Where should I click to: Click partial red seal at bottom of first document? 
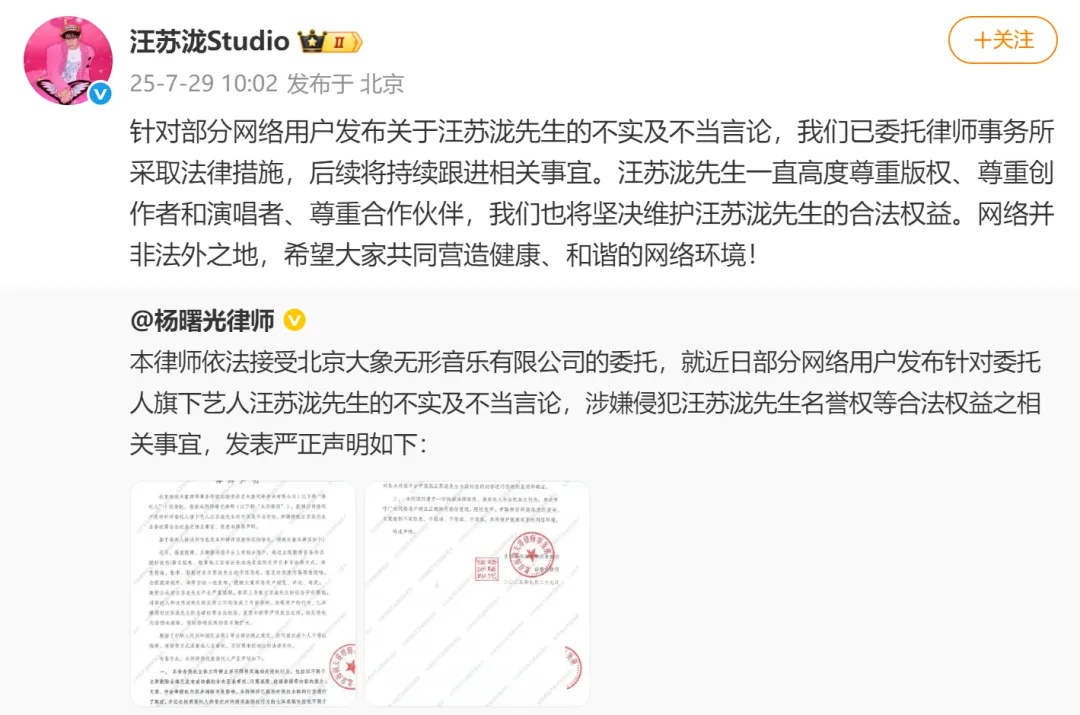coord(343,665)
